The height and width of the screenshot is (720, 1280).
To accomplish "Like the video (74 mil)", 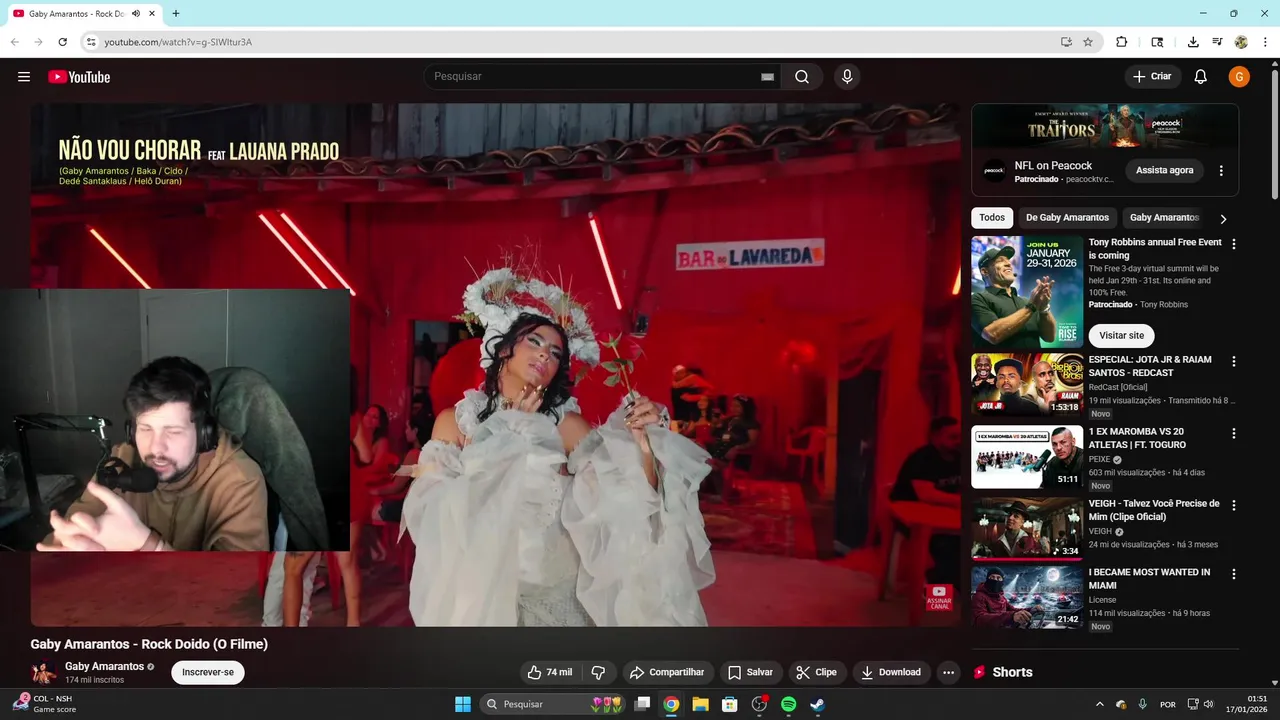I will pos(550,672).
